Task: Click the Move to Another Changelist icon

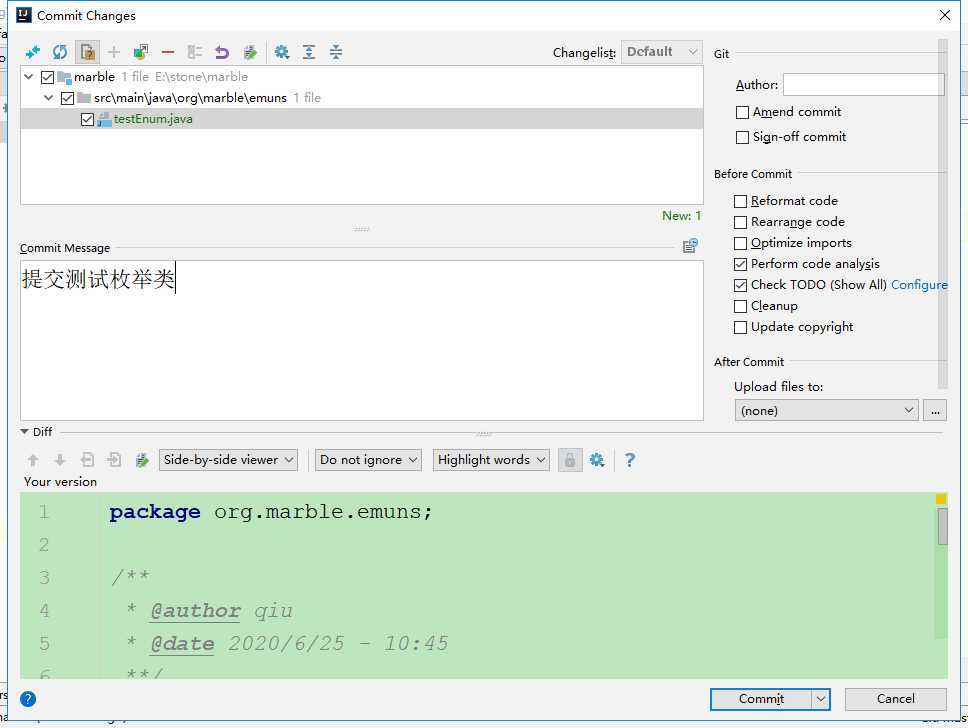Action: tap(141, 52)
